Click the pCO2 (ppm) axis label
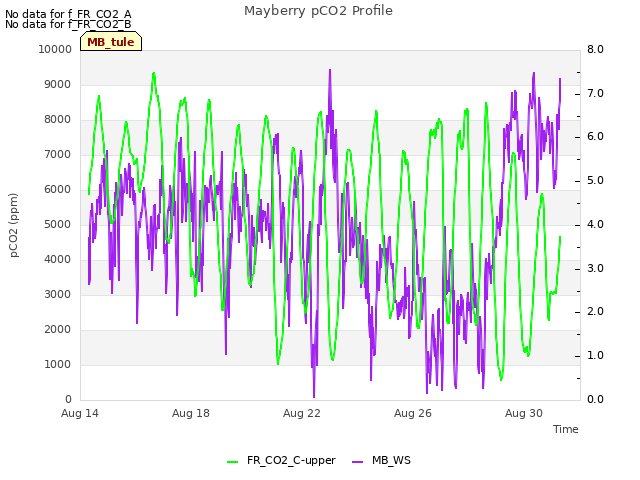Viewport: 640px width, 480px height. pos(14,225)
